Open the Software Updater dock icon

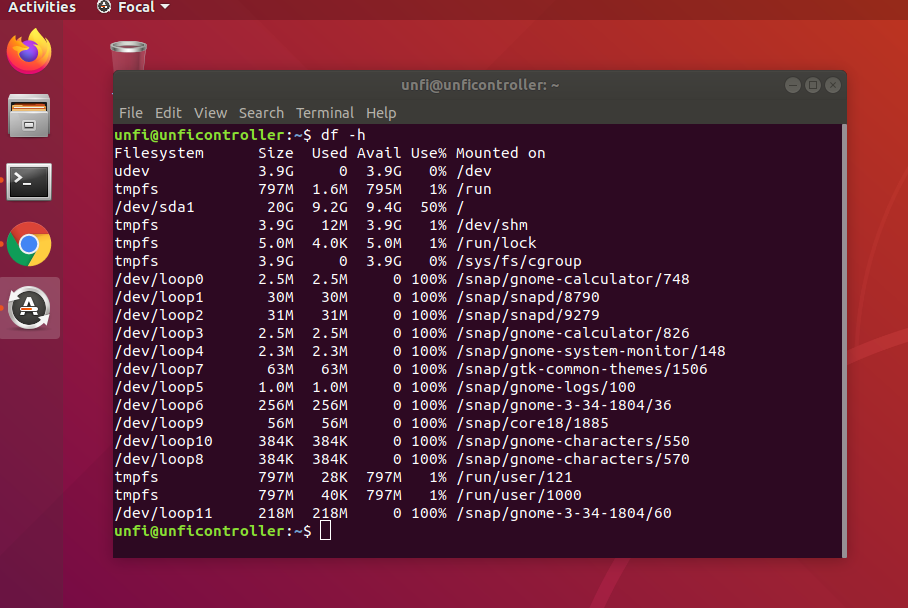(29, 308)
